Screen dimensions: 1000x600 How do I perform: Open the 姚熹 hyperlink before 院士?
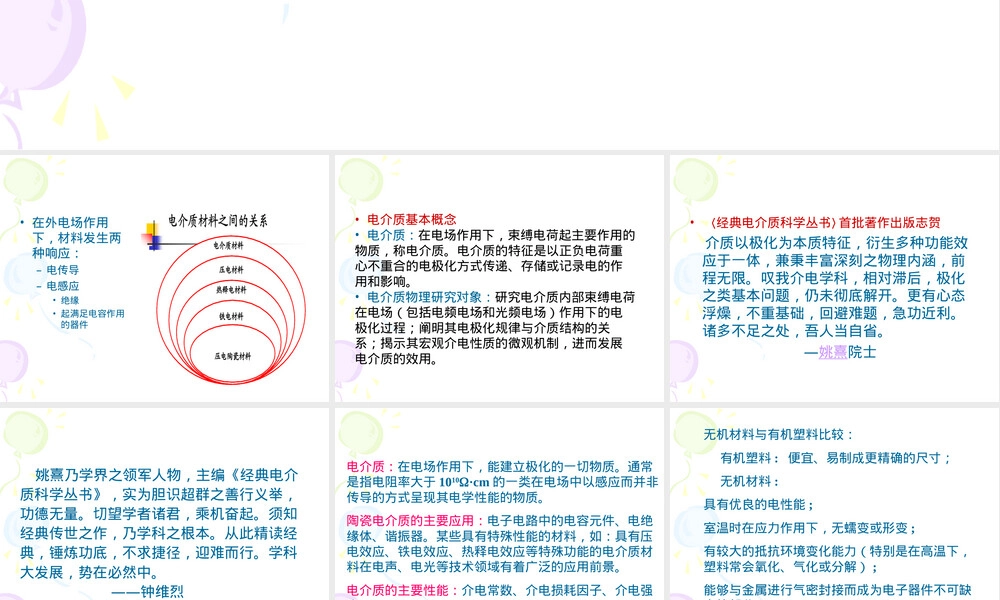pyautogui.click(x=832, y=352)
